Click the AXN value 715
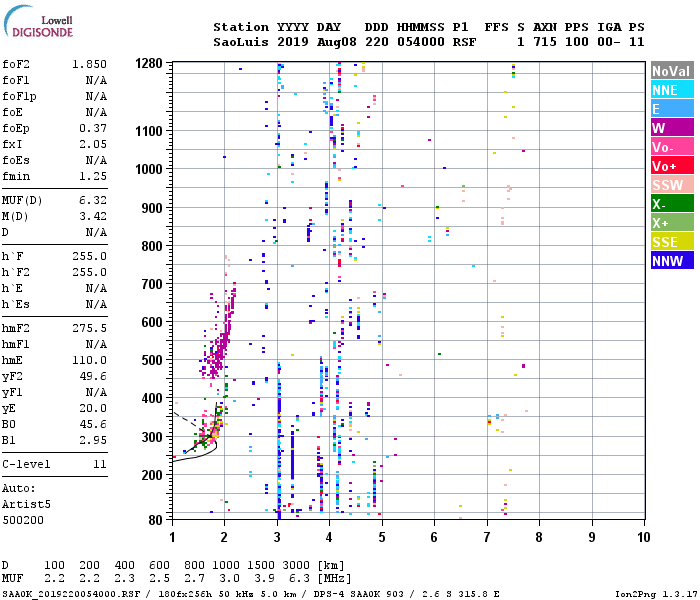The image size is (700, 600). 545,42
